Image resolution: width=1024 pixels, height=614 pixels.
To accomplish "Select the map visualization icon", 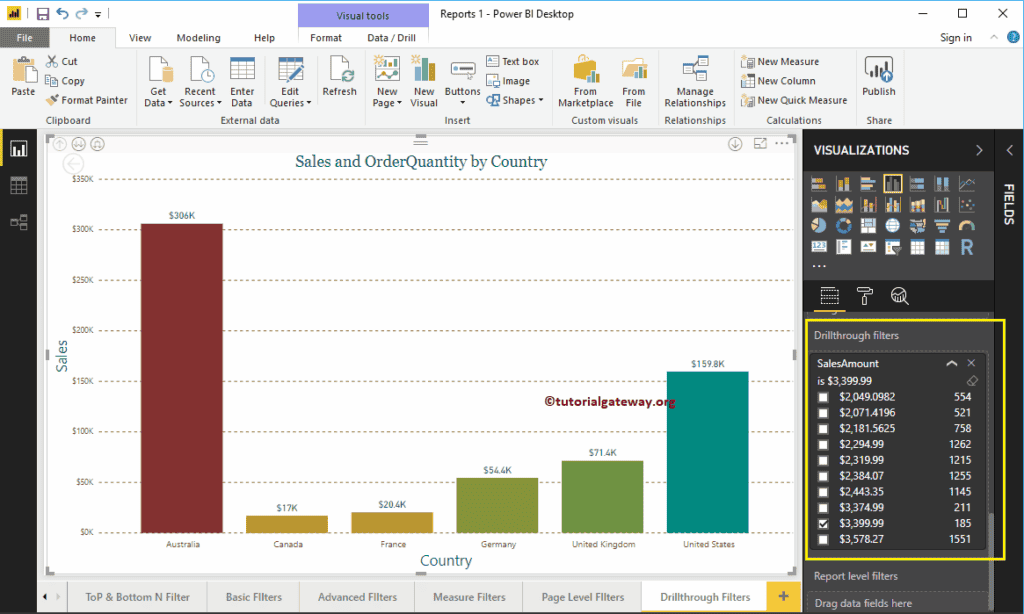I will click(x=893, y=225).
